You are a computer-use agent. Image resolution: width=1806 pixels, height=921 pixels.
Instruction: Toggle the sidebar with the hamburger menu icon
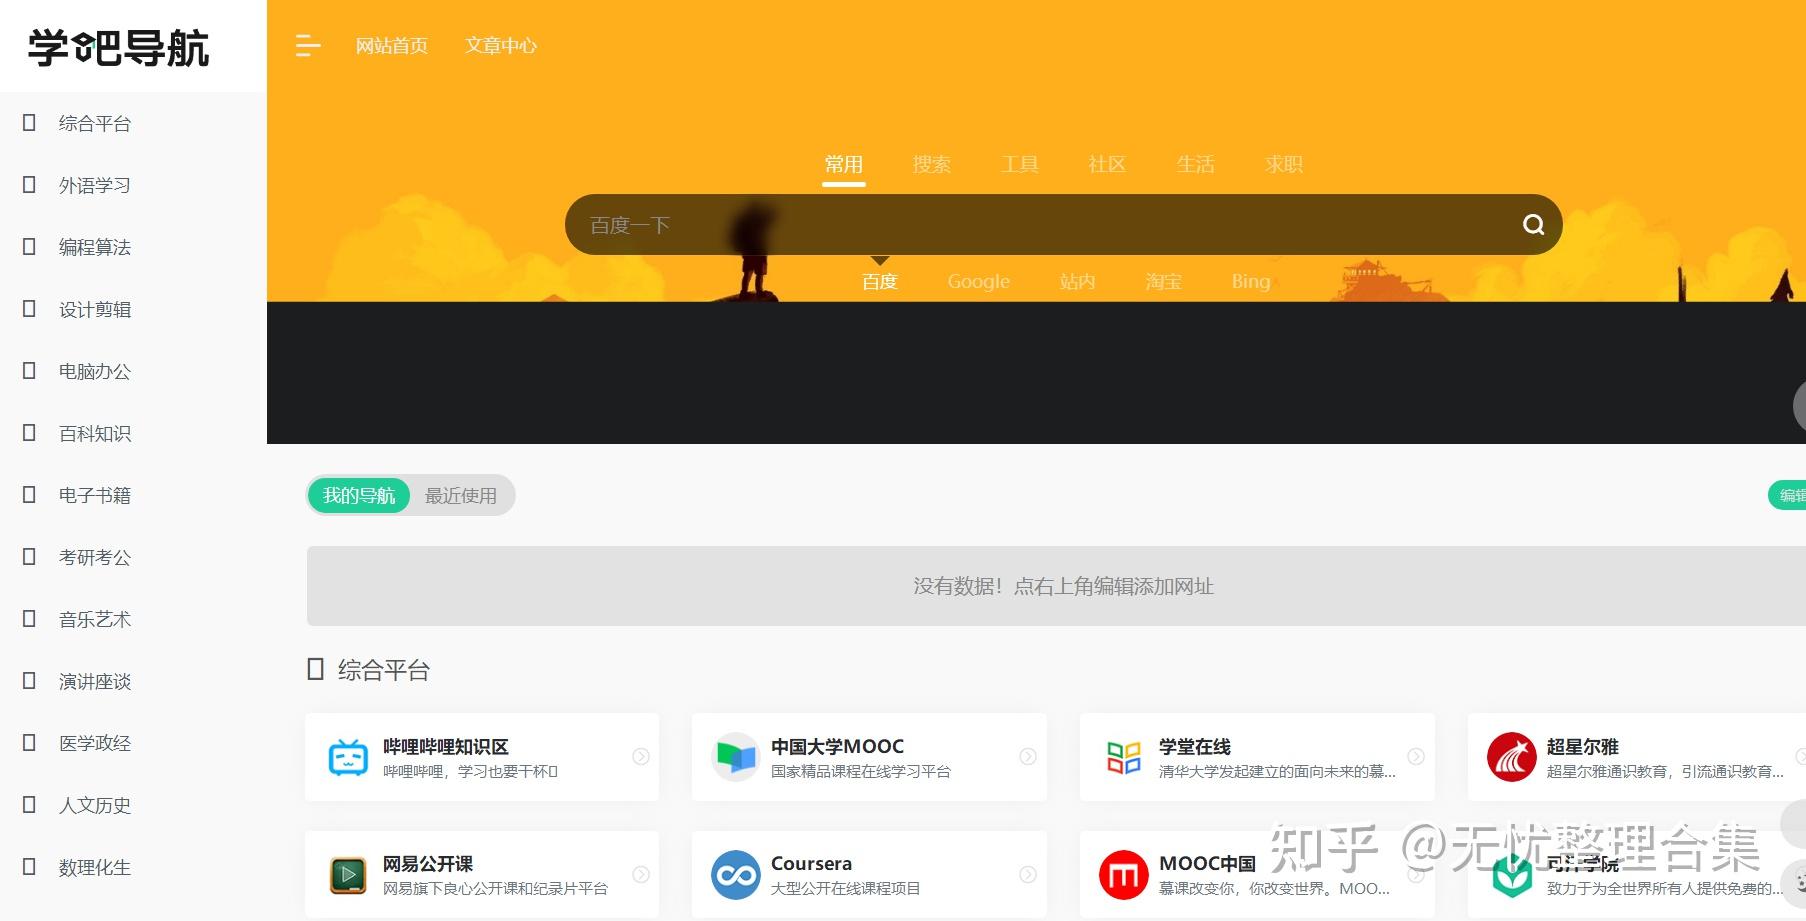click(x=308, y=45)
